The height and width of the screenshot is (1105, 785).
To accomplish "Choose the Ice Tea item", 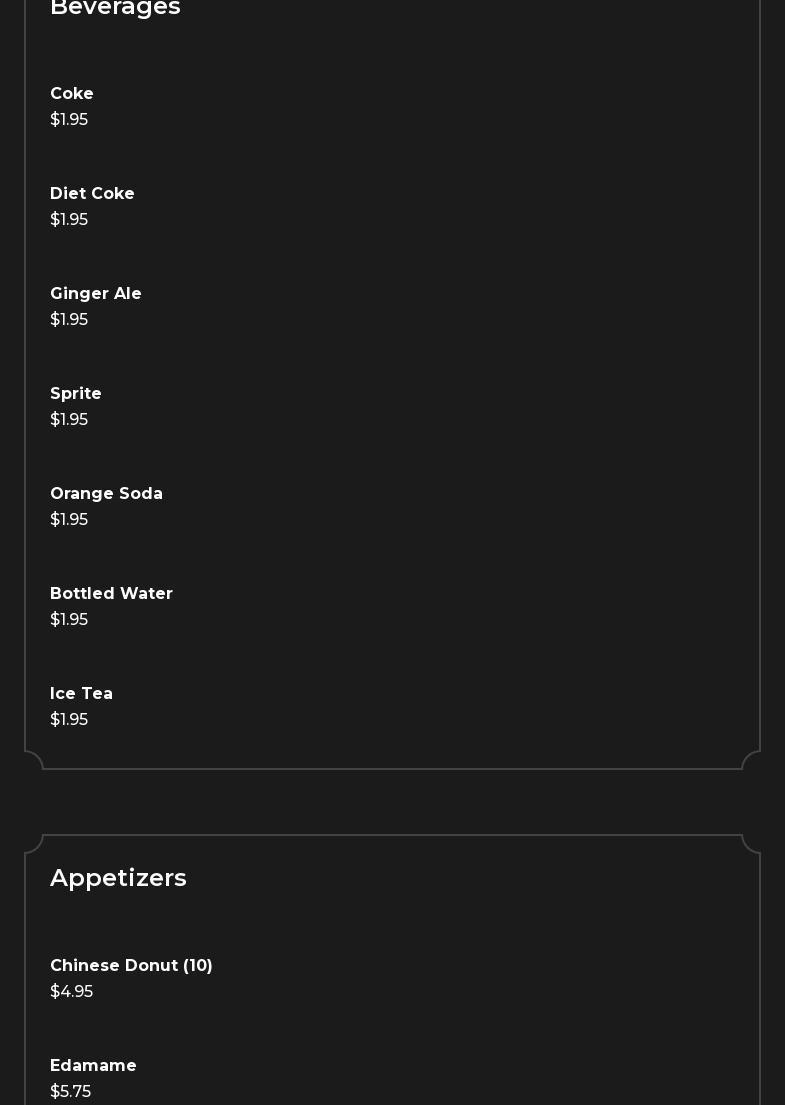I will [x=81, y=694].
